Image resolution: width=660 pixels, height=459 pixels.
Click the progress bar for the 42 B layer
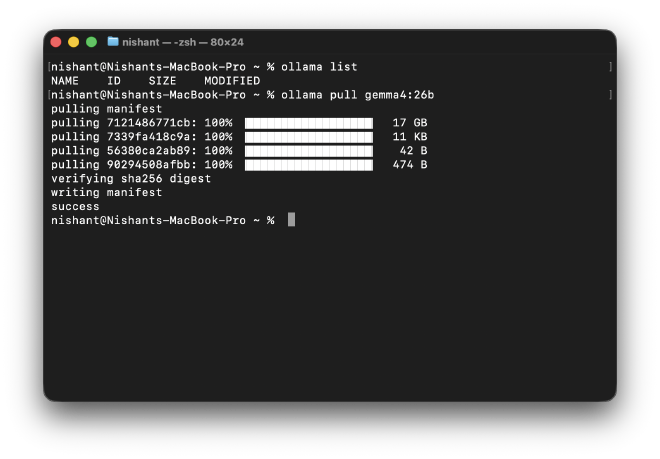tap(309, 151)
